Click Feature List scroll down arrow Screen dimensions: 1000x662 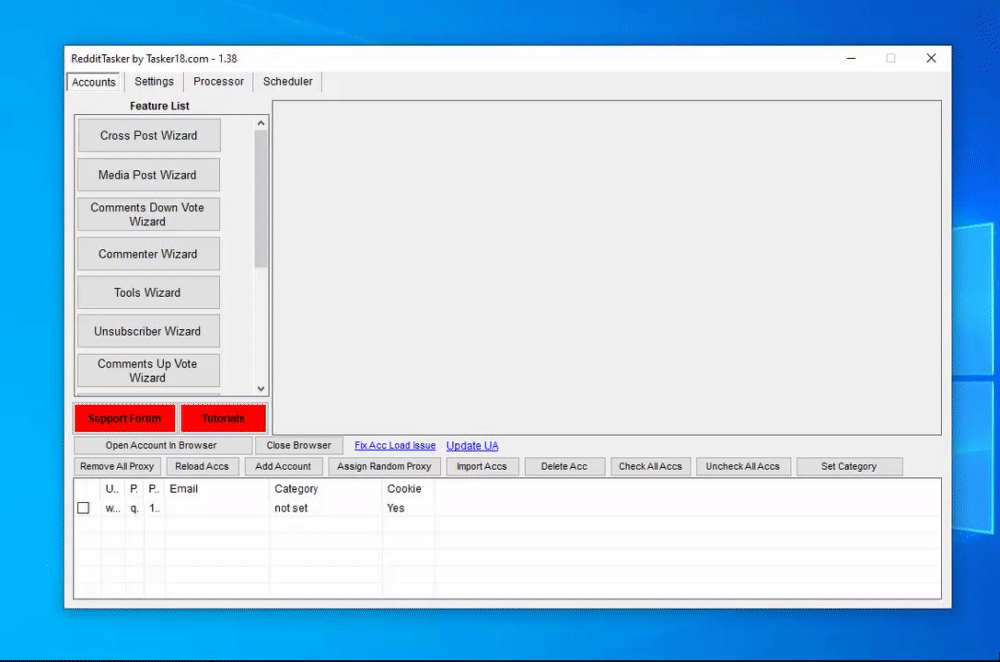pos(261,388)
